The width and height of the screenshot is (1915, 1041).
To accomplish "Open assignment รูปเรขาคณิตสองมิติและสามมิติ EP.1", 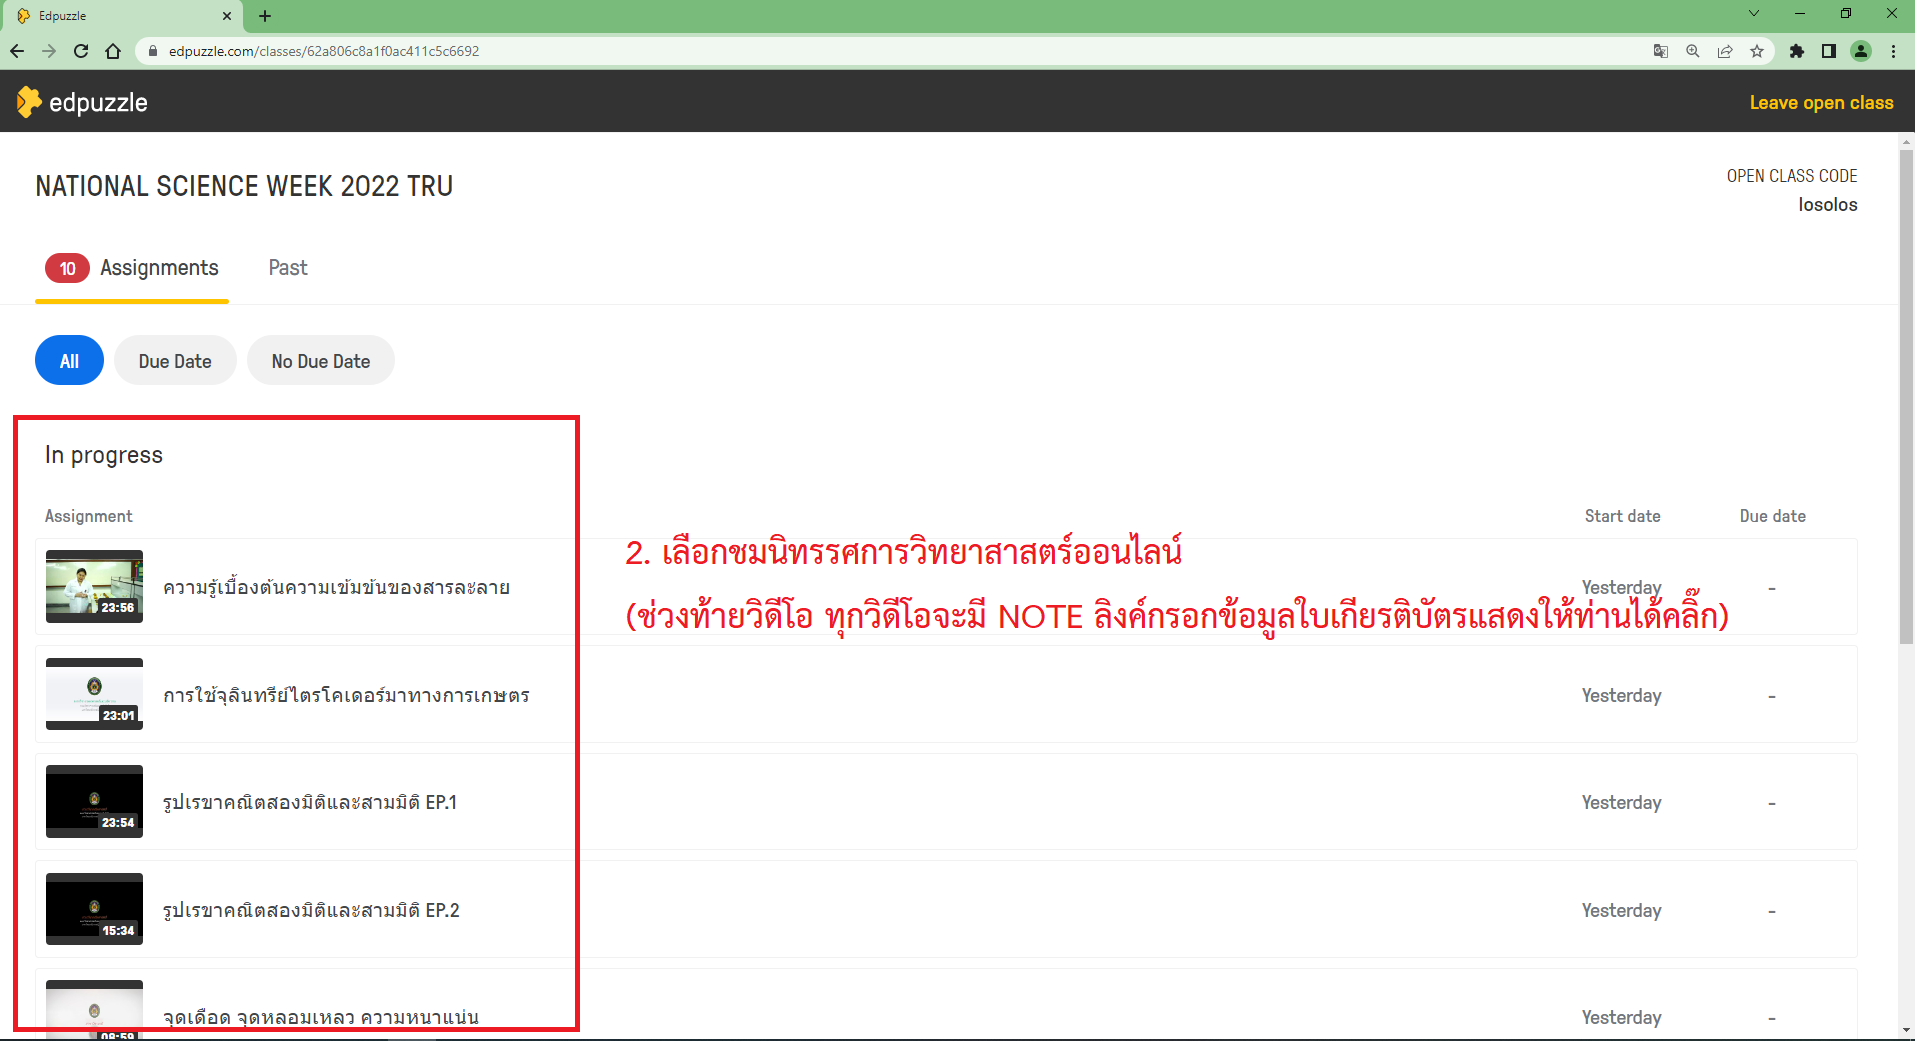I will point(310,802).
